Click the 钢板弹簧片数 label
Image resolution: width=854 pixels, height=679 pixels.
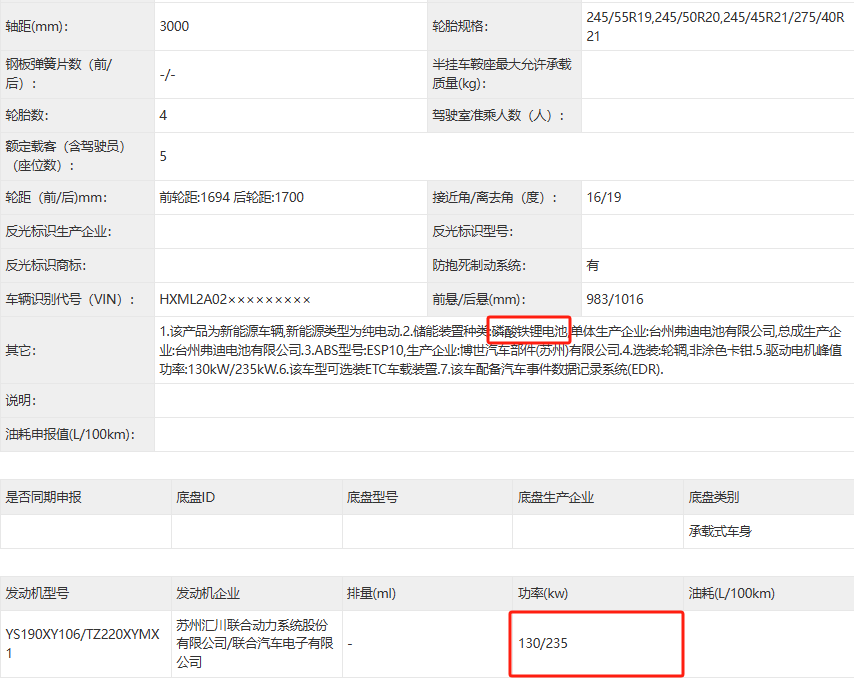point(58,74)
